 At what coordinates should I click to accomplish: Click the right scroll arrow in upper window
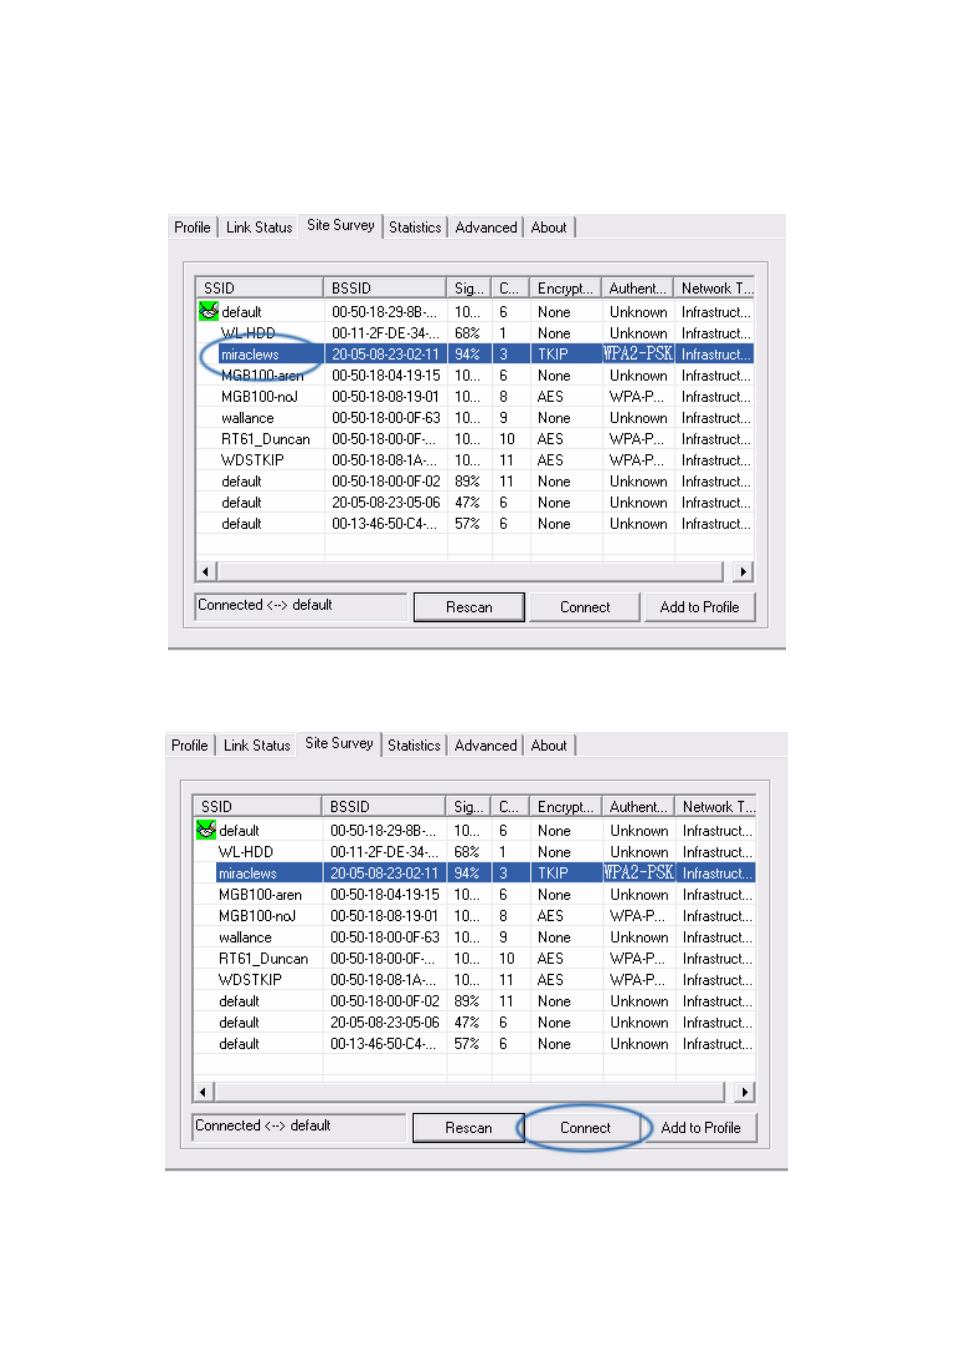coord(743,572)
